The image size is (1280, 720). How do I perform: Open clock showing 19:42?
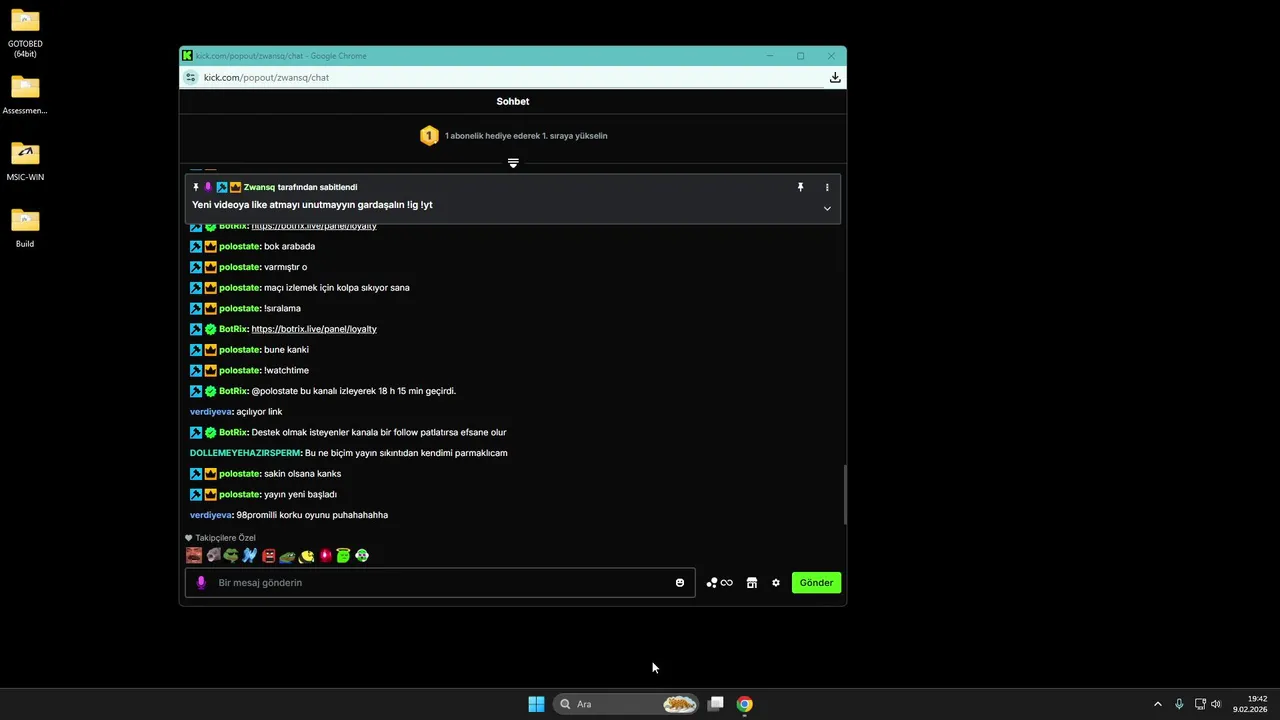tap(1250, 704)
